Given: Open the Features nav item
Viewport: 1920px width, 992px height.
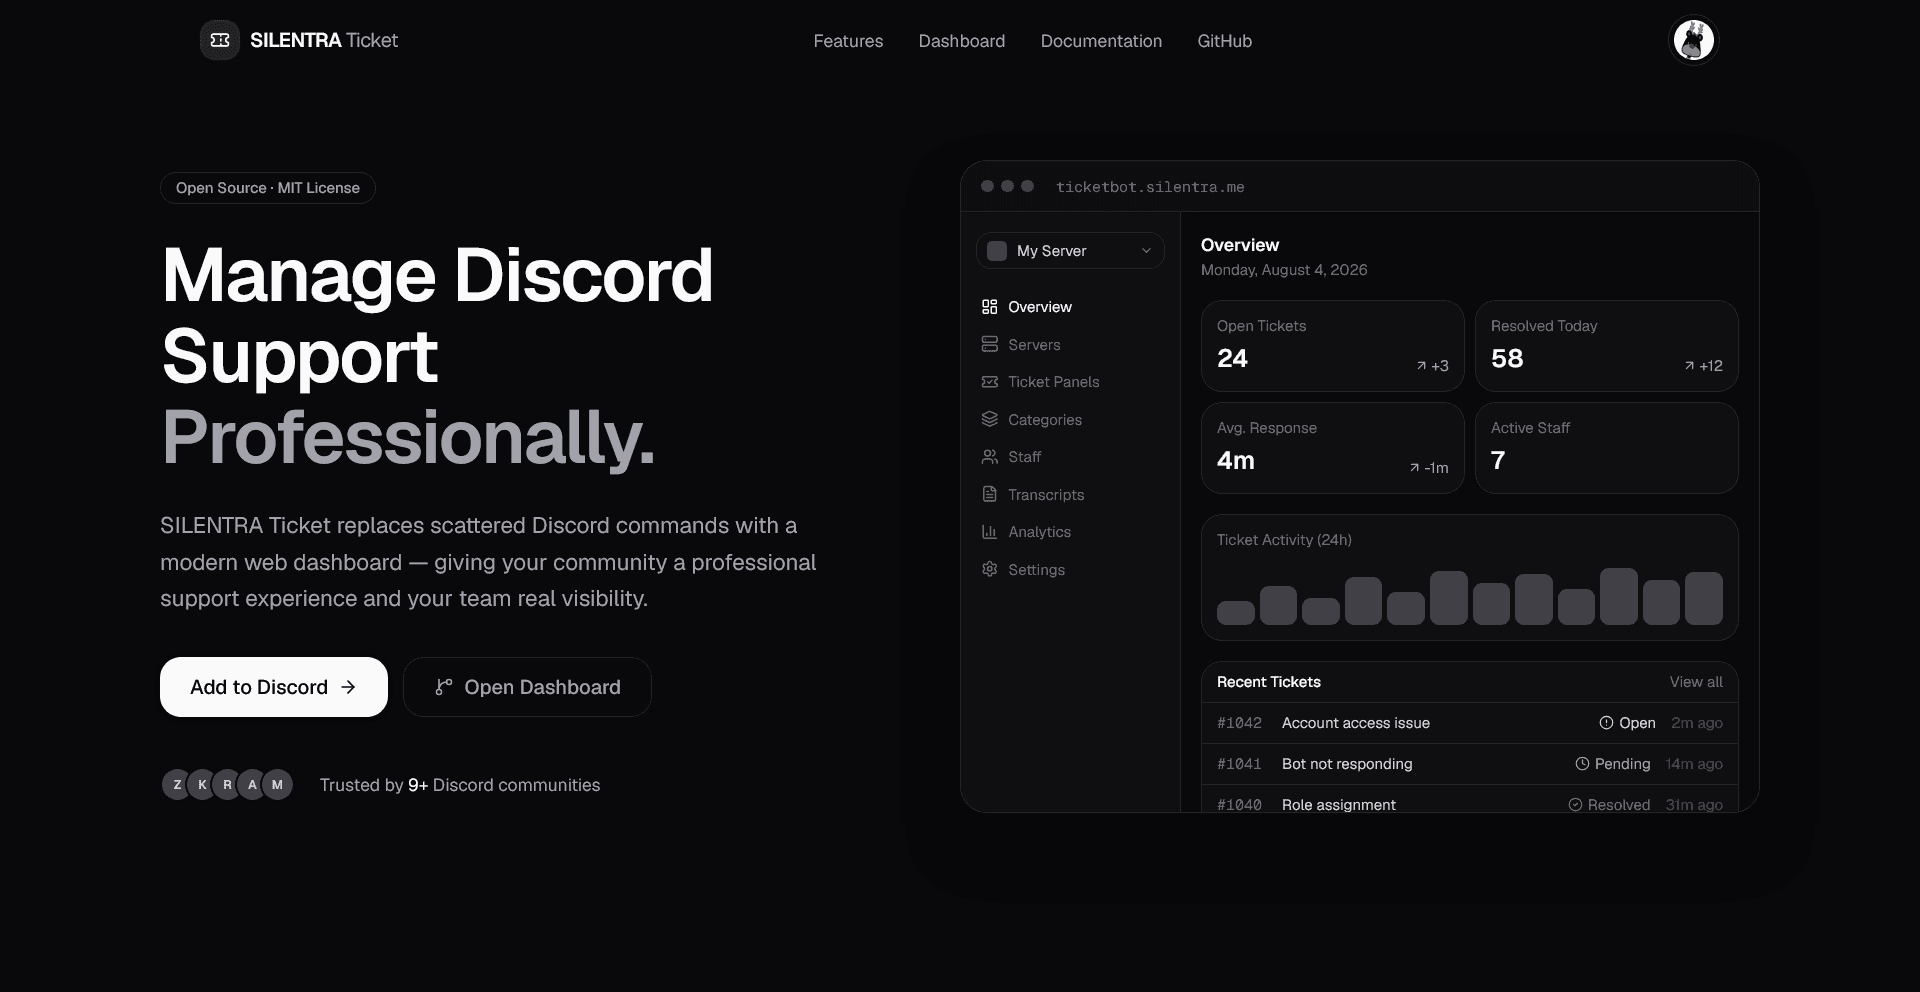Looking at the screenshot, I should pos(848,41).
